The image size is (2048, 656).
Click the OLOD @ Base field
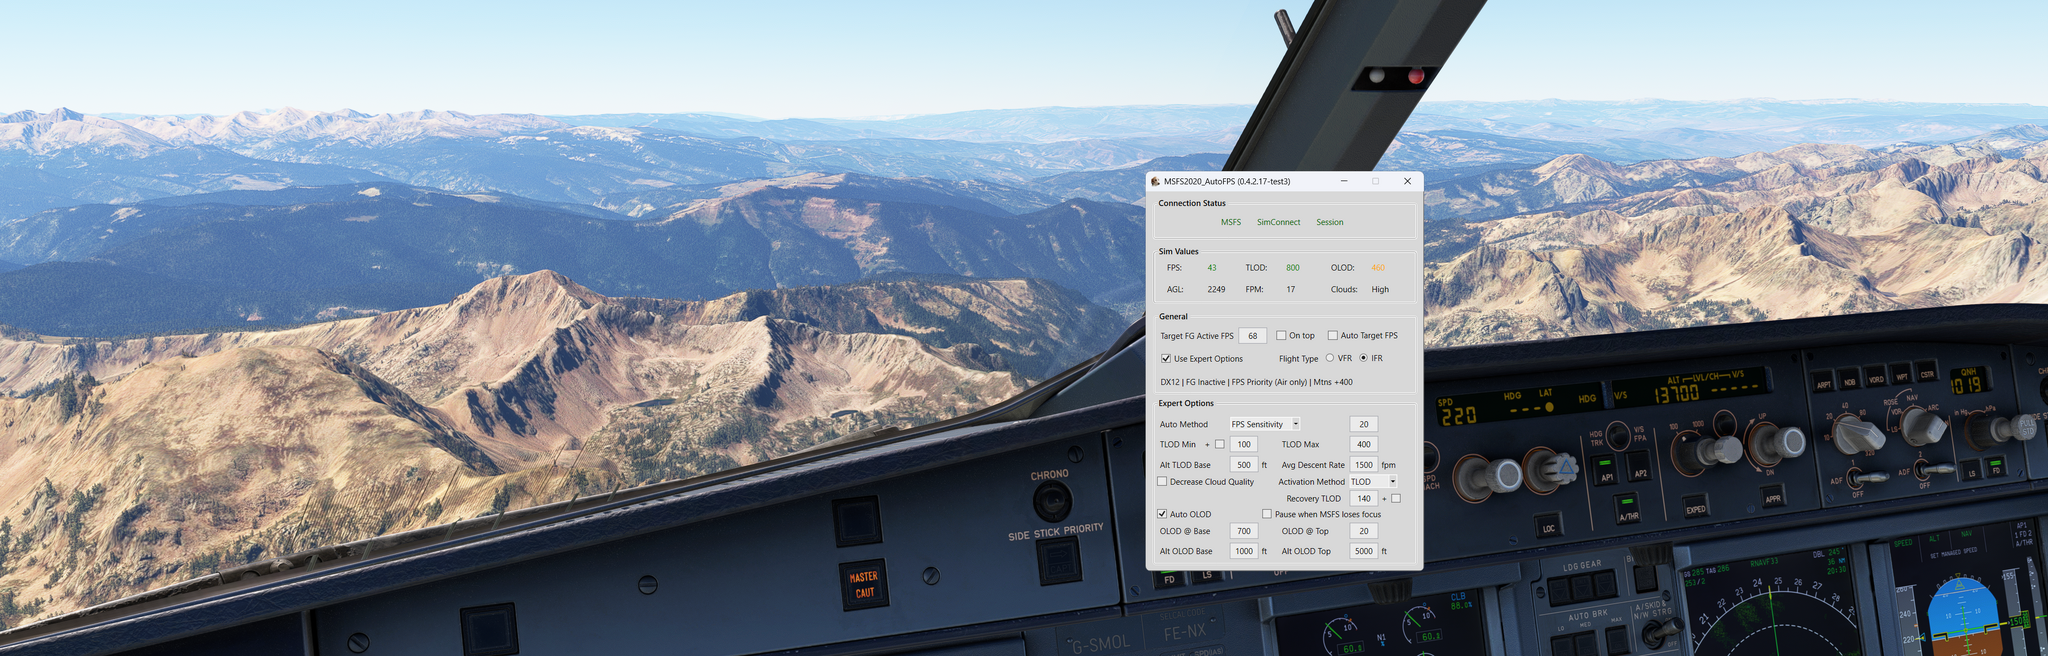point(1243,531)
